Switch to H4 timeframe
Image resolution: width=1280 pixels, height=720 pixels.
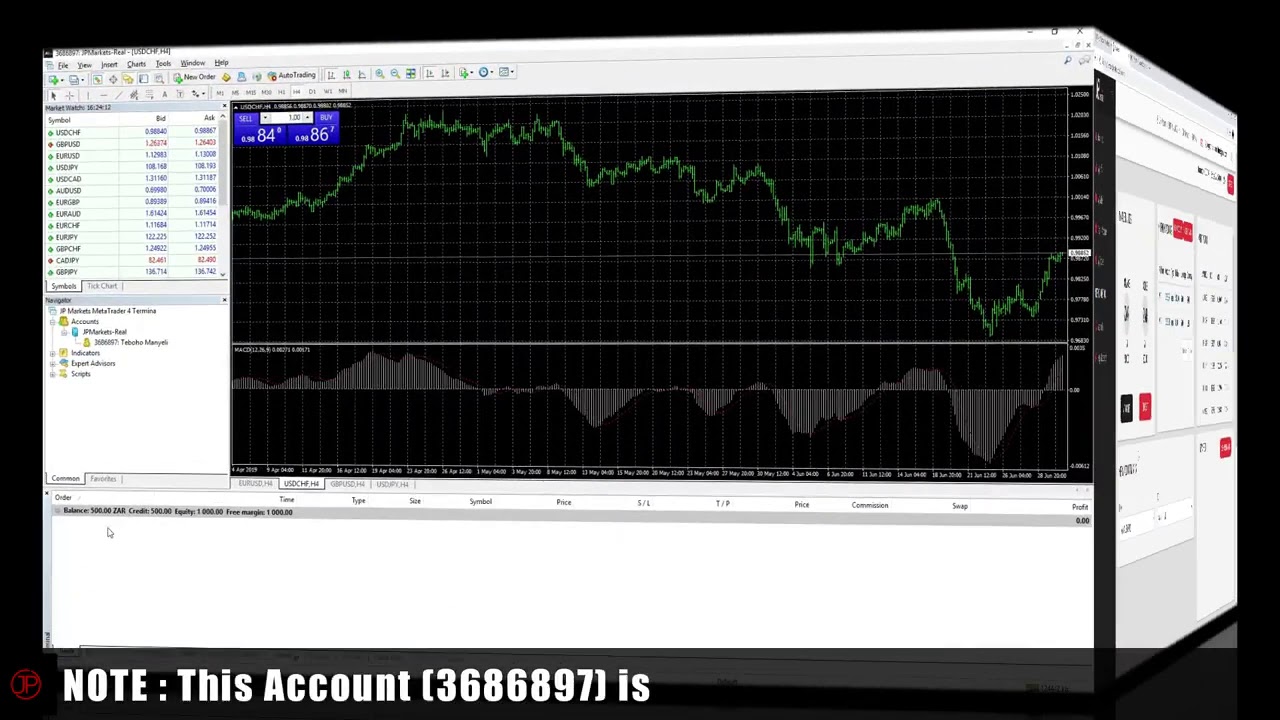click(x=297, y=92)
